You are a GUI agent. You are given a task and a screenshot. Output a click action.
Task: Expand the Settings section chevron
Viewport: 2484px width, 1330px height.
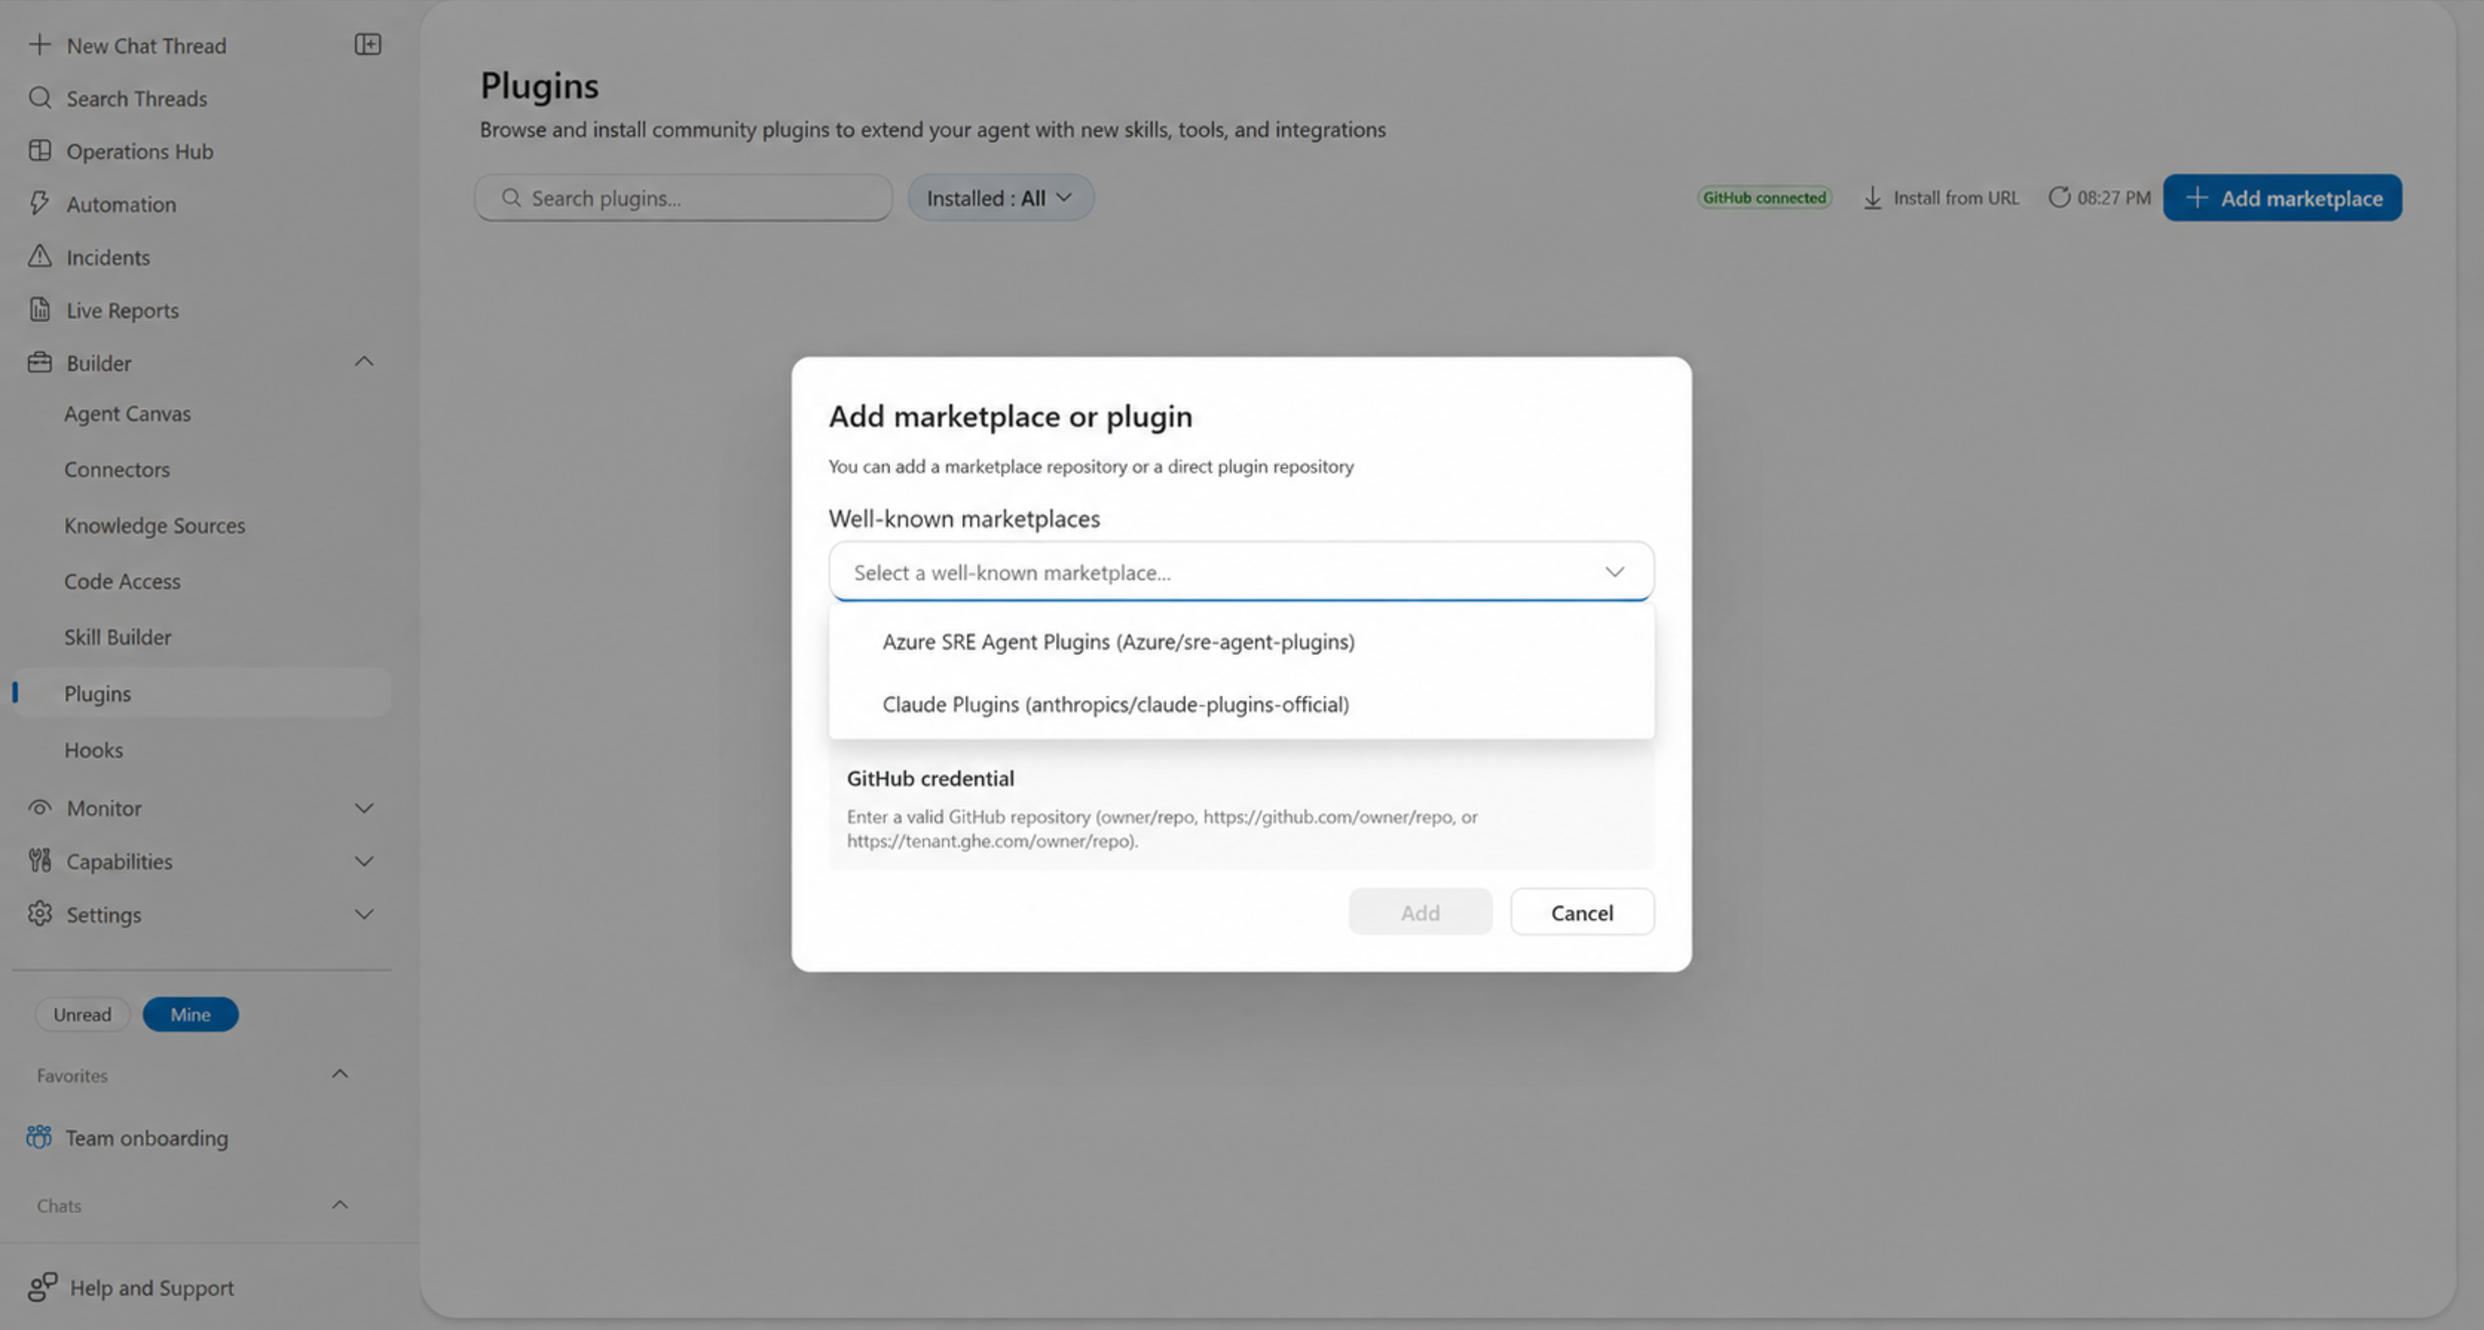(x=364, y=914)
